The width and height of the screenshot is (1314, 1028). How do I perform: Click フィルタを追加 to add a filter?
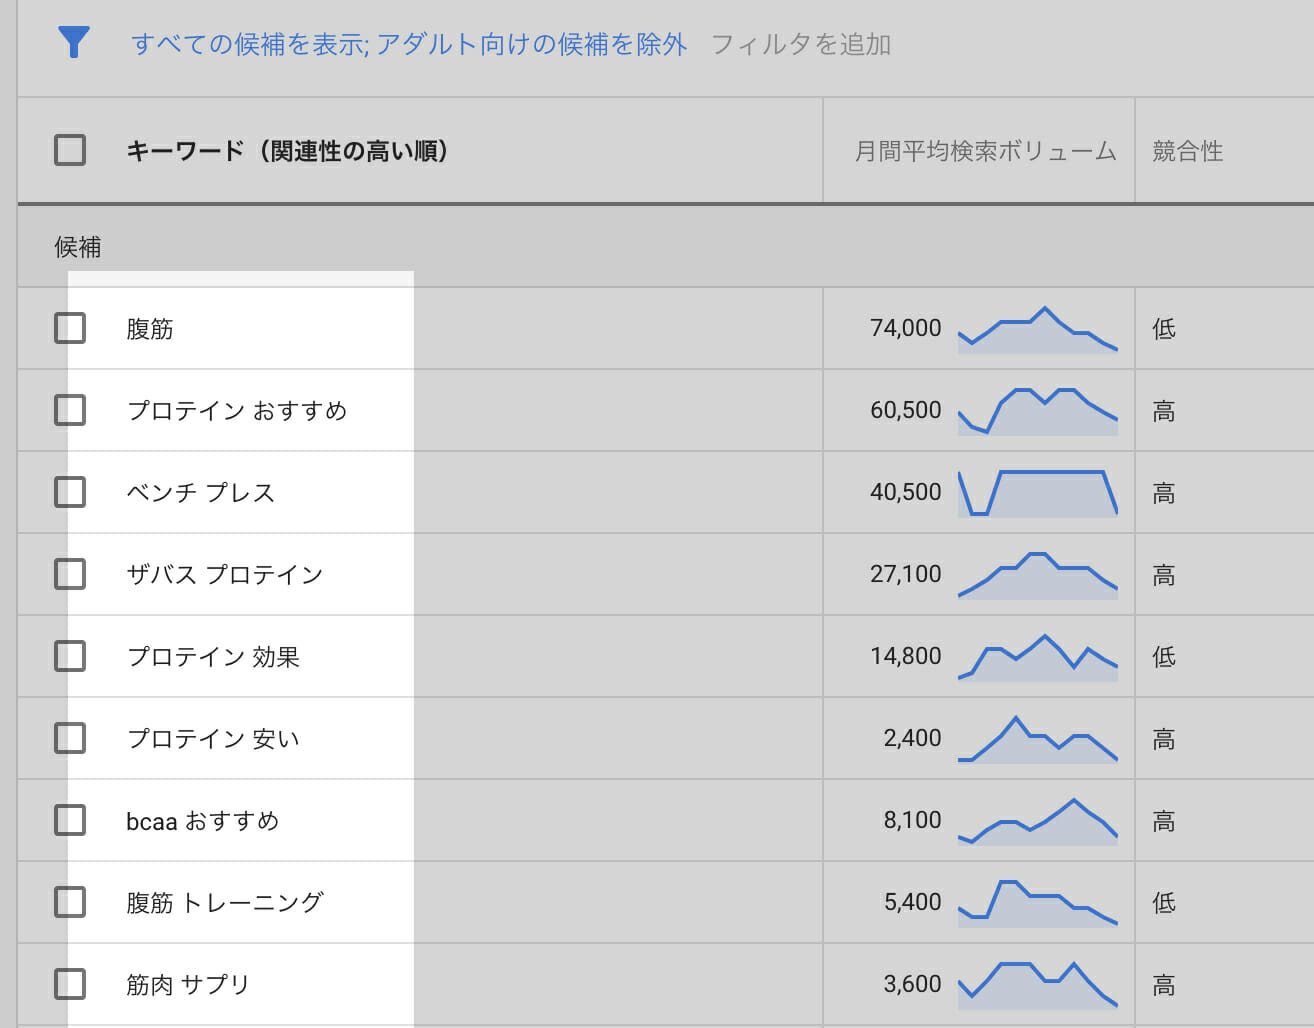click(x=801, y=44)
